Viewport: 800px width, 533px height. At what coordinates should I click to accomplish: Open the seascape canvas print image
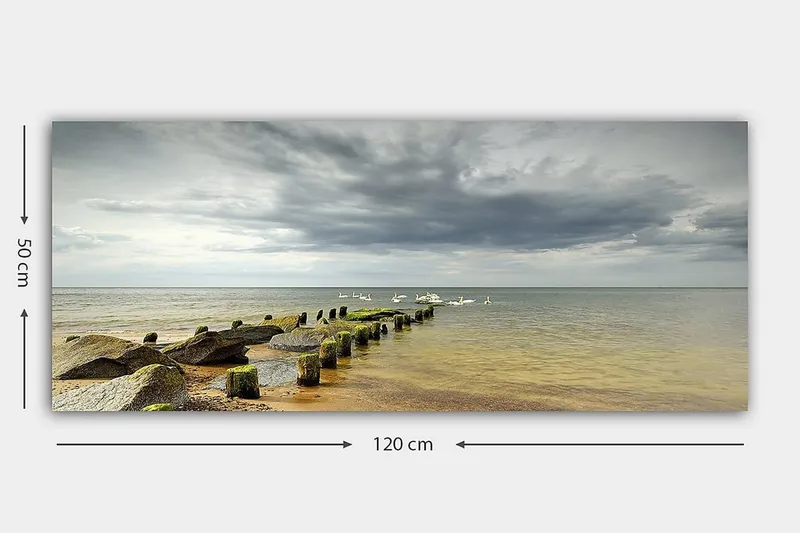point(399,266)
